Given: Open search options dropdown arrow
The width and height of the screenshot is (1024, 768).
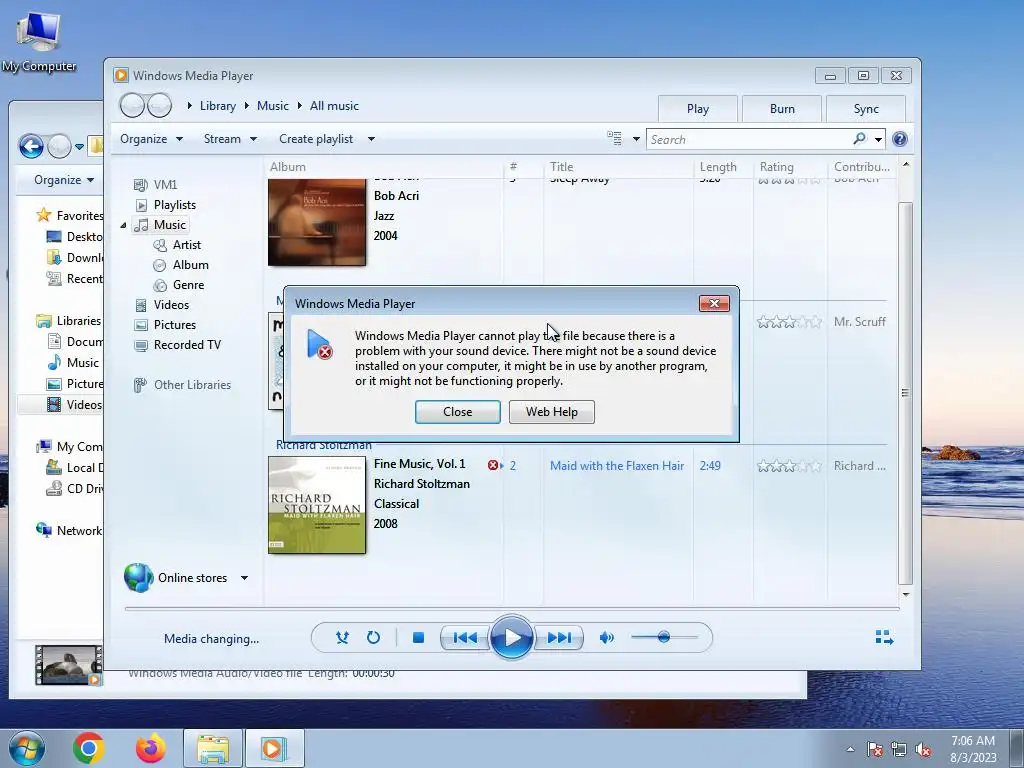Looking at the screenshot, I should 878,139.
